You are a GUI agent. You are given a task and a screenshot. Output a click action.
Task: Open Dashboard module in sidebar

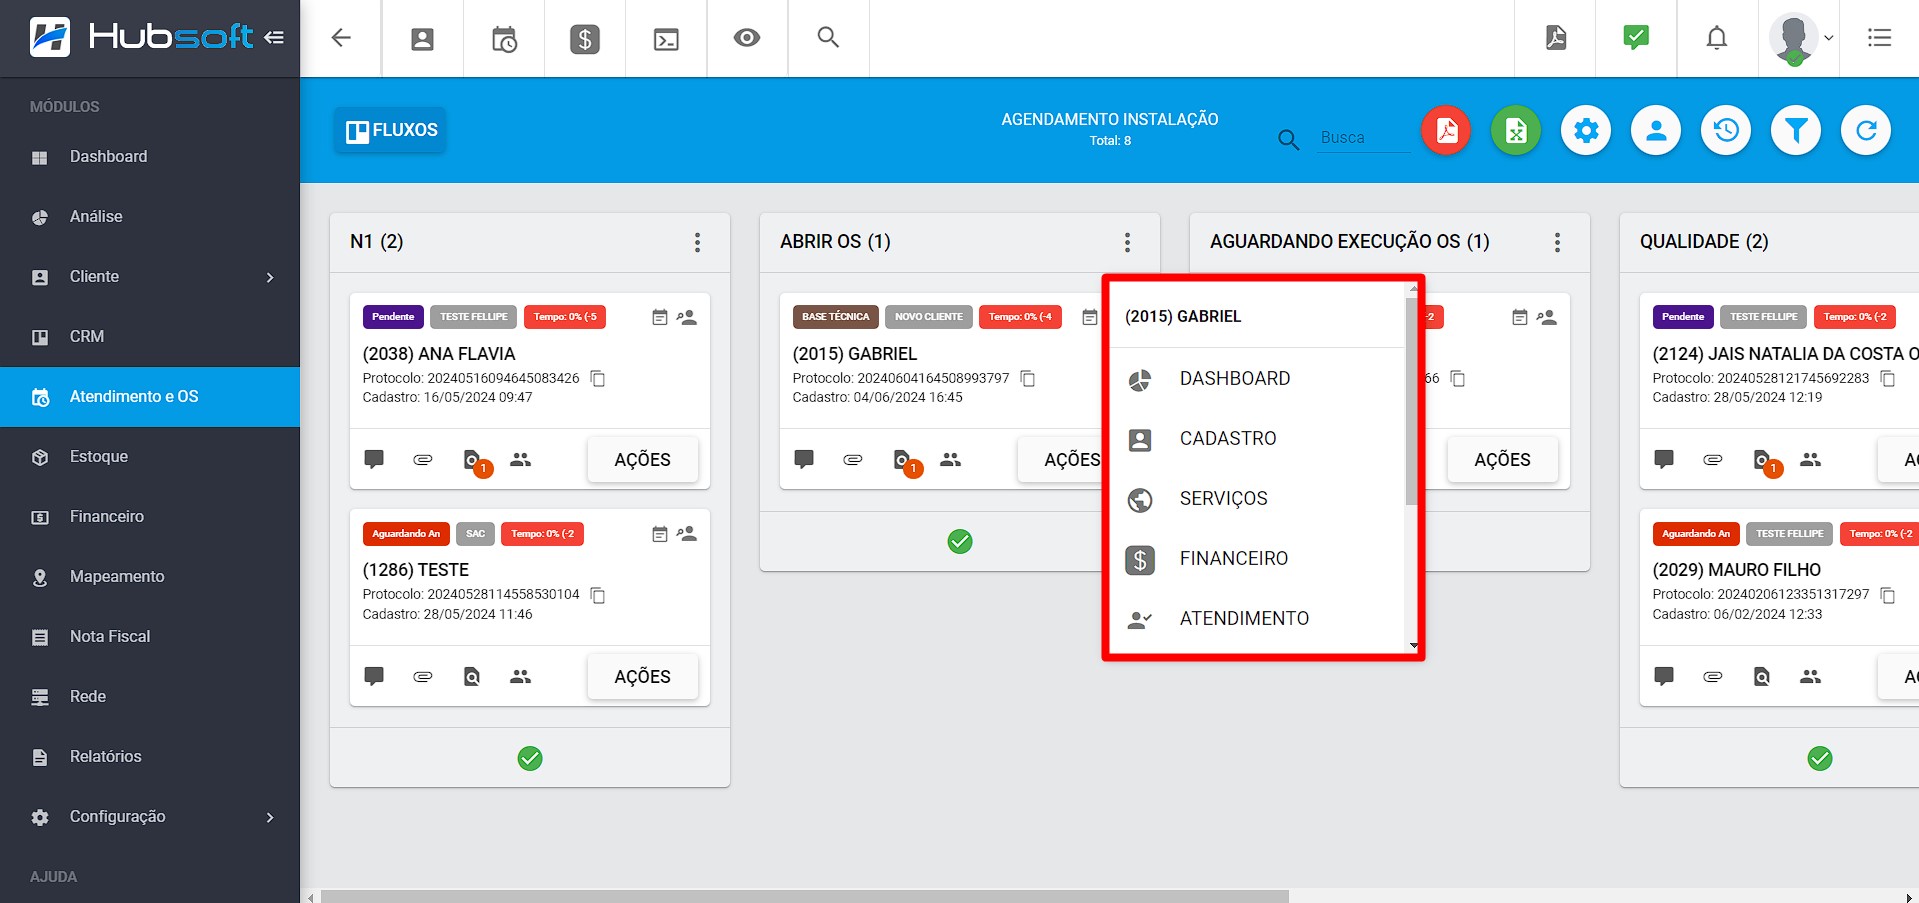pyautogui.click(x=150, y=157)
